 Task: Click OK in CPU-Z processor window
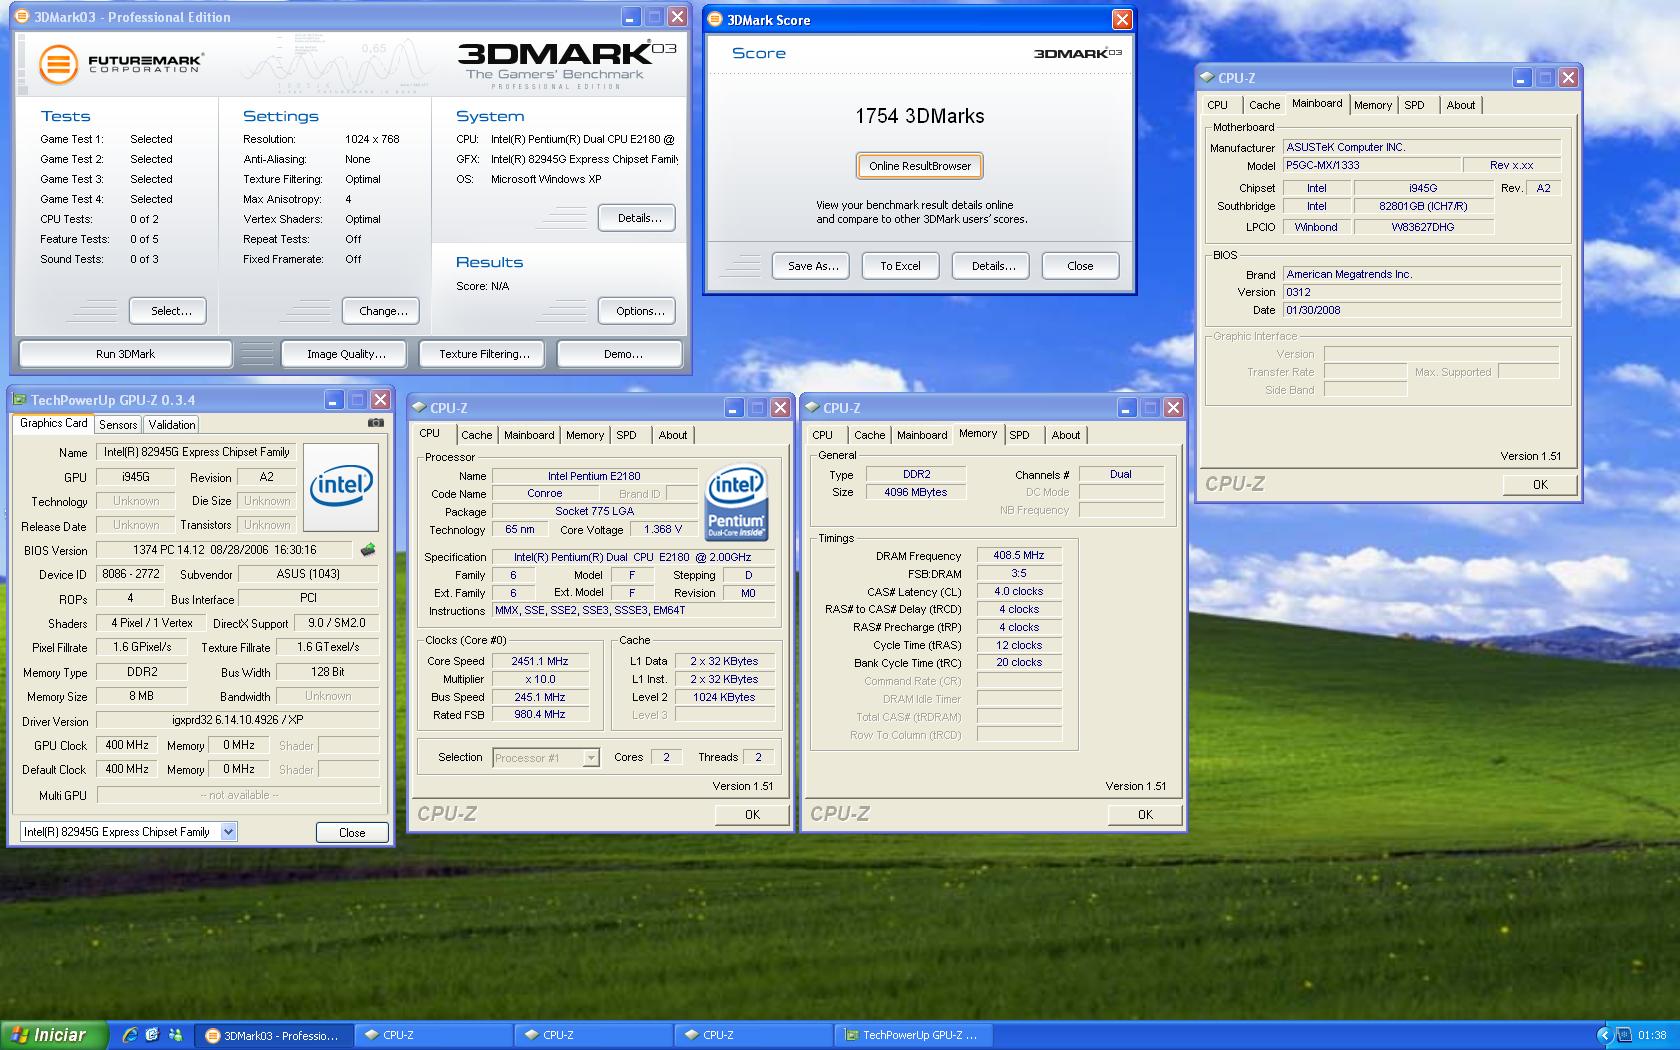pyautogui.click(x=752, y=815)
